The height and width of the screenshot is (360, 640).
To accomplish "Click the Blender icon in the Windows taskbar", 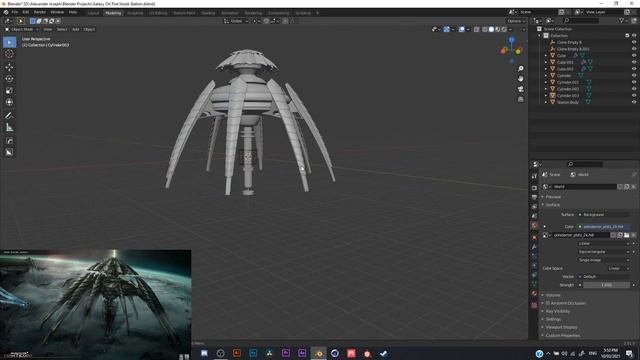I will 319,353.
